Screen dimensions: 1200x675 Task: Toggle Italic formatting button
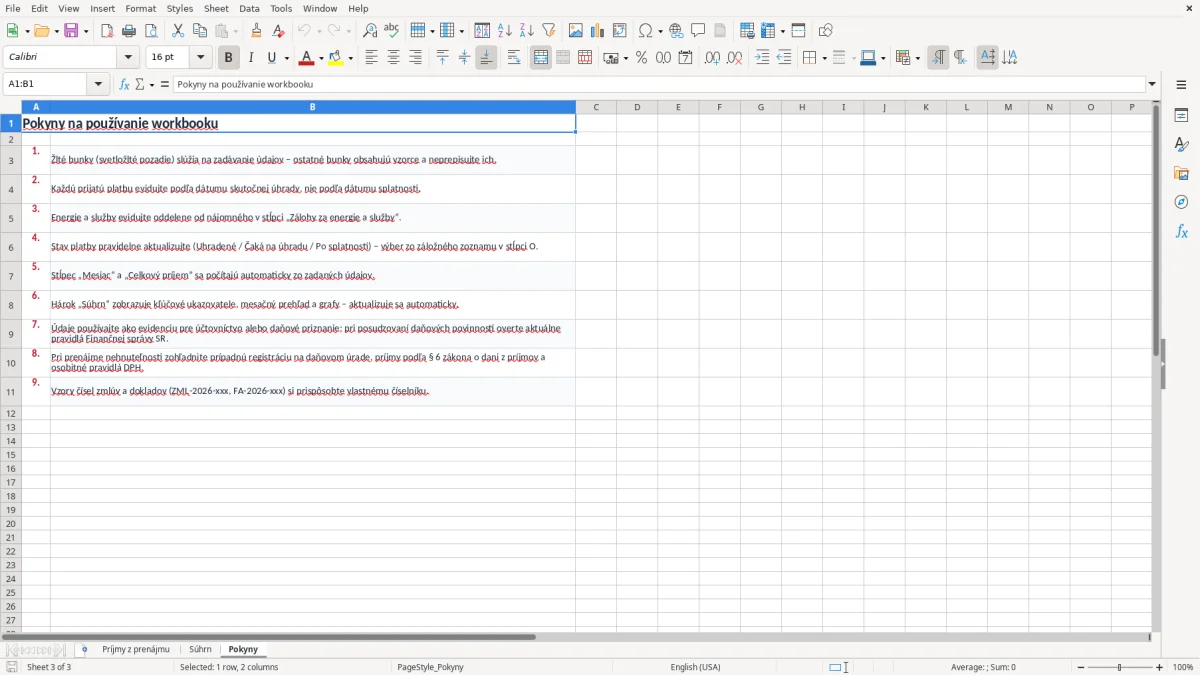point(251,58)
